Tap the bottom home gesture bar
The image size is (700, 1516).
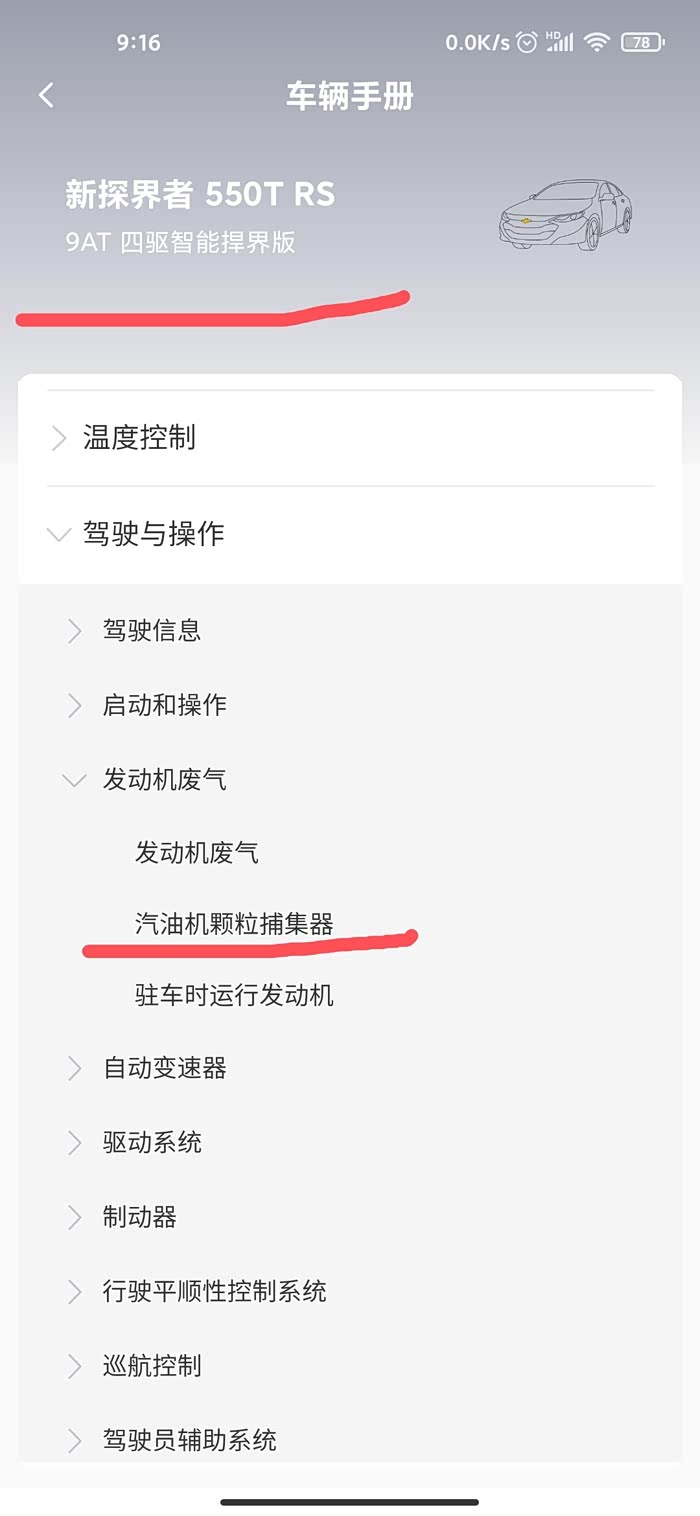[x=350, y=1502]
